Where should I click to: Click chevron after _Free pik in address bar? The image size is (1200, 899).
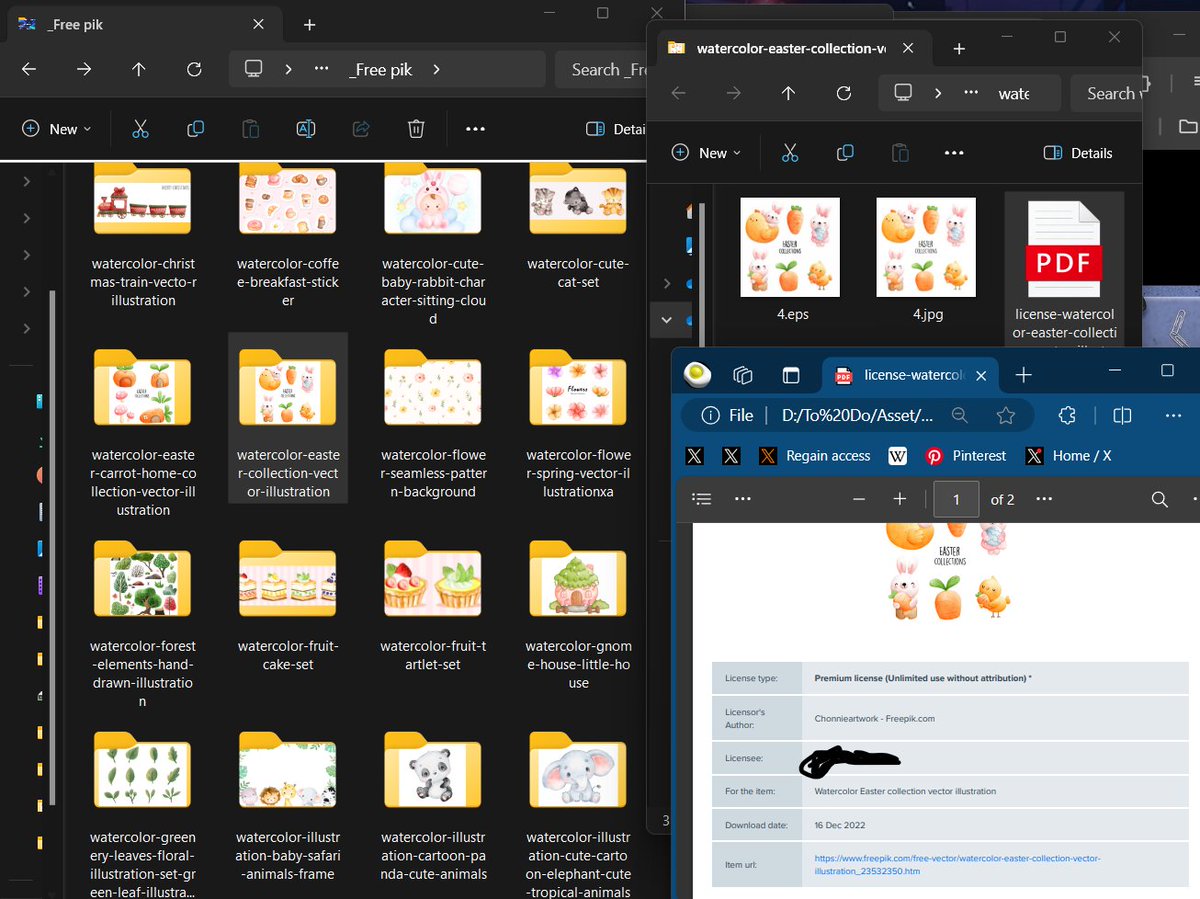pos(437,69)
